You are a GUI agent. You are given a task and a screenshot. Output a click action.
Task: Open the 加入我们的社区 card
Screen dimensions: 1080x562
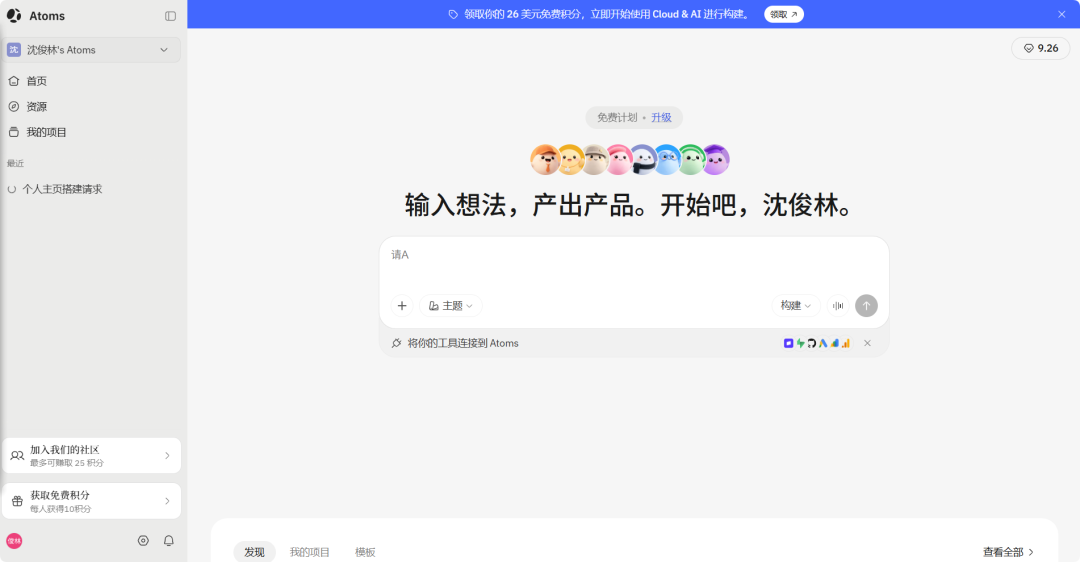92,455
